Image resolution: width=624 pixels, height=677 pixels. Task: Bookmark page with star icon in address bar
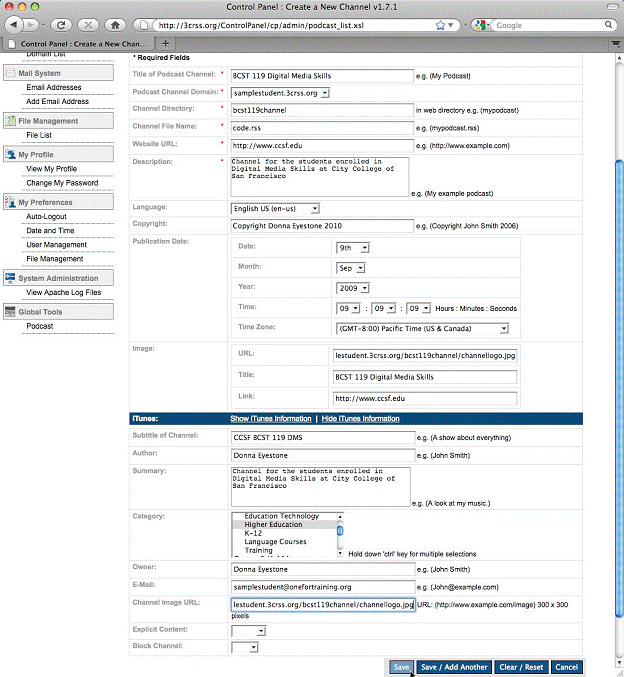coord(439,24)
